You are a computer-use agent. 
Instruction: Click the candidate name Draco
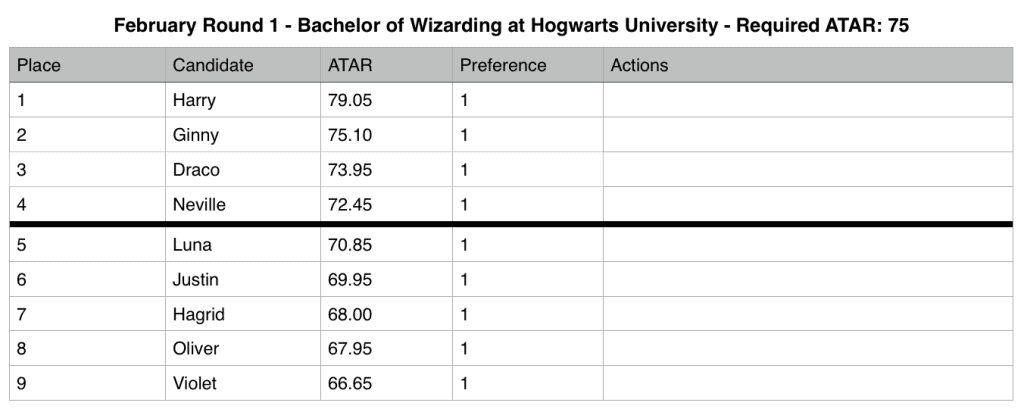[196, 170]
